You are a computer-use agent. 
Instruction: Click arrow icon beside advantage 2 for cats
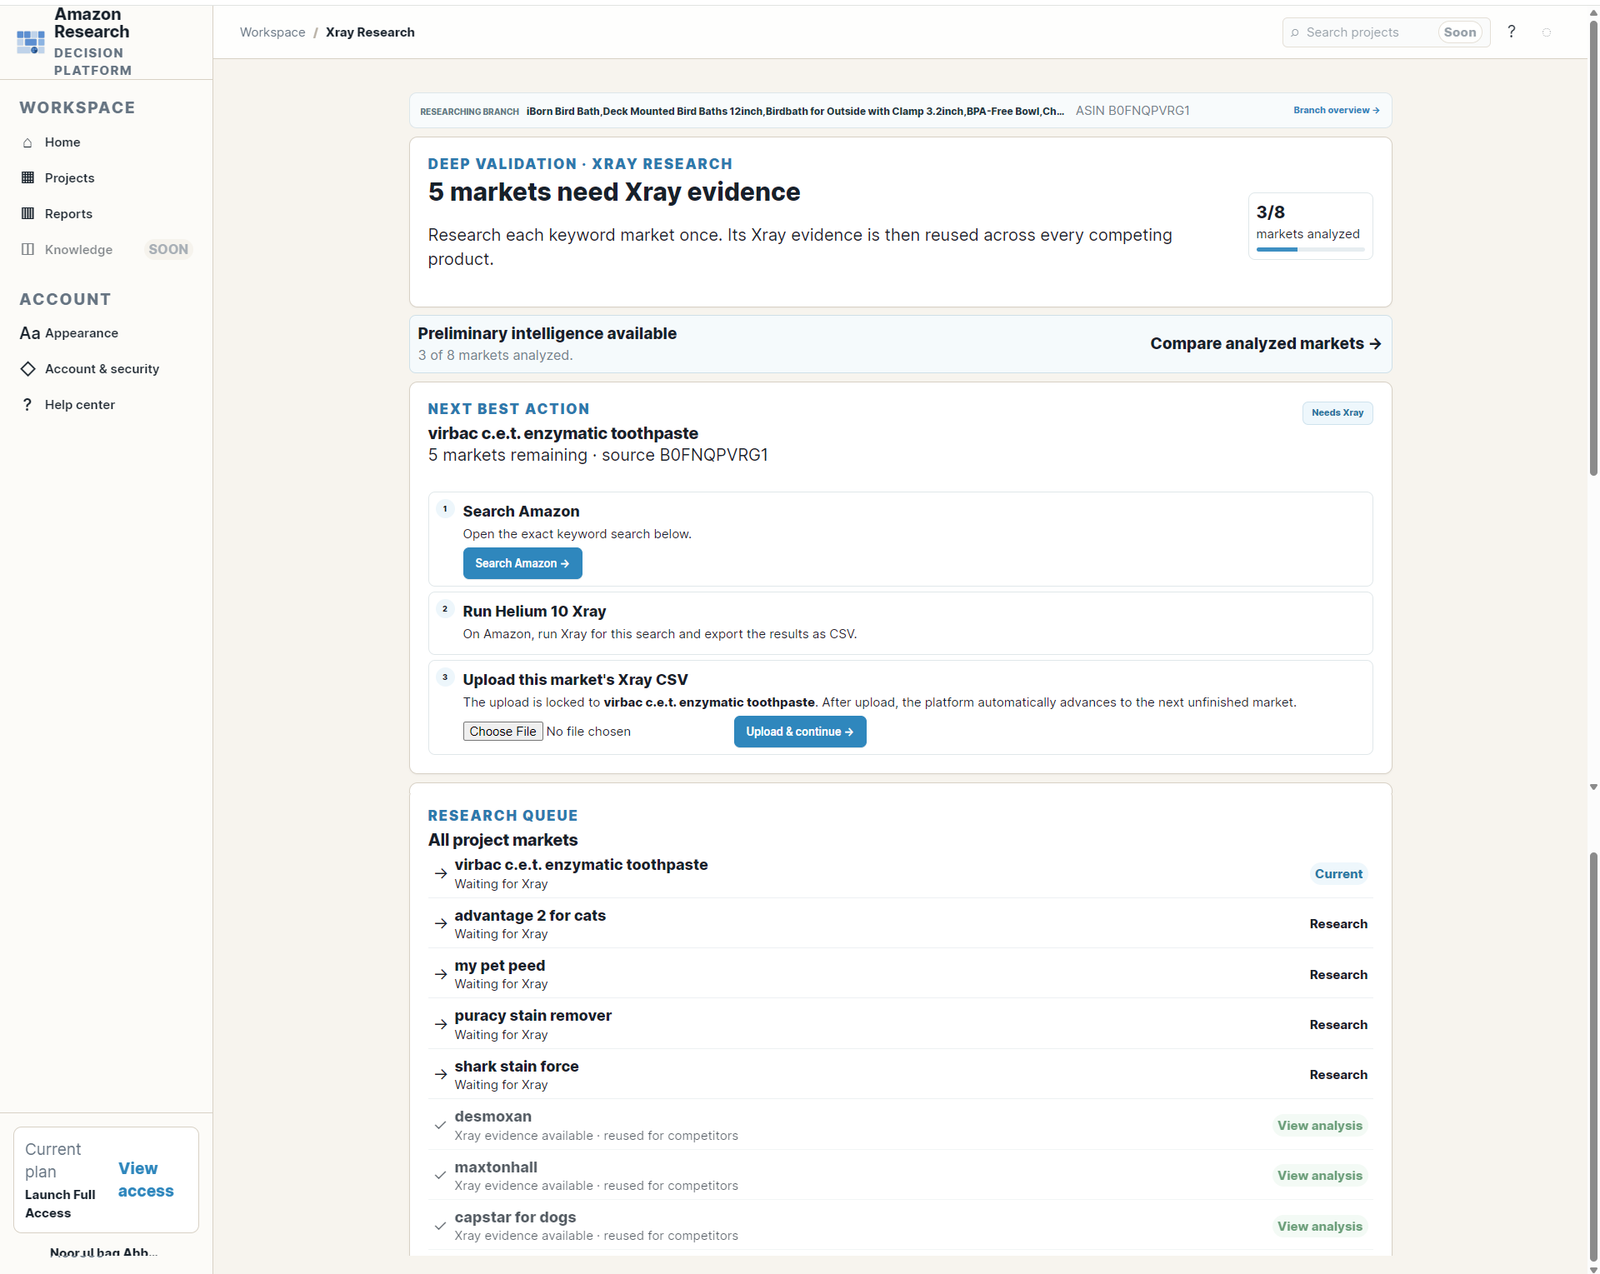441,924
